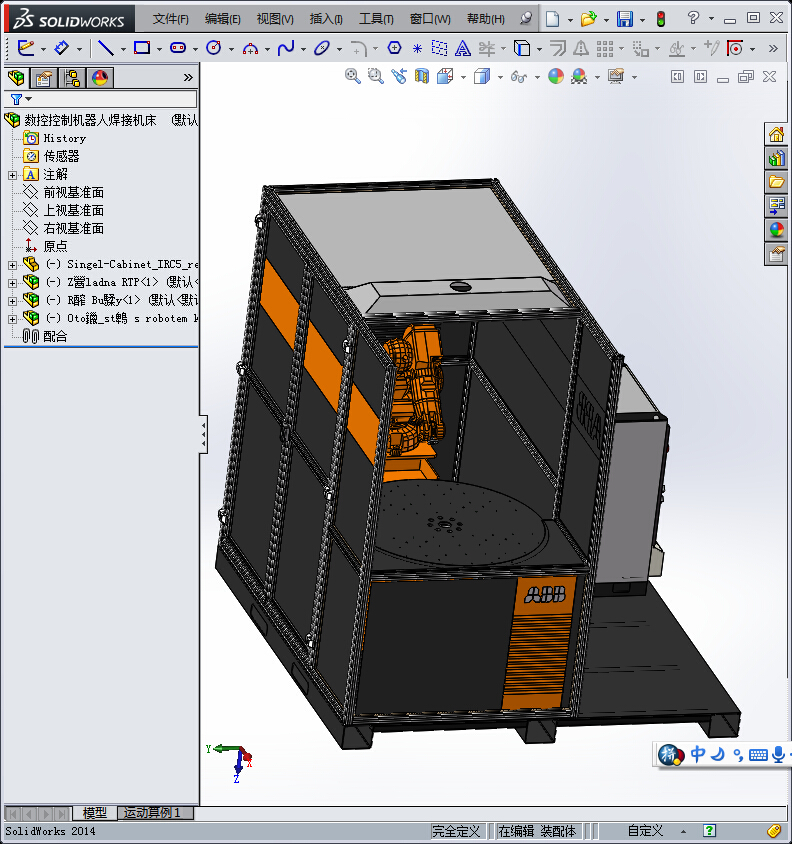Expand the Singel-Cabinet_IRC5 component node
Screen dimensions: 792x844
point(12,264)
